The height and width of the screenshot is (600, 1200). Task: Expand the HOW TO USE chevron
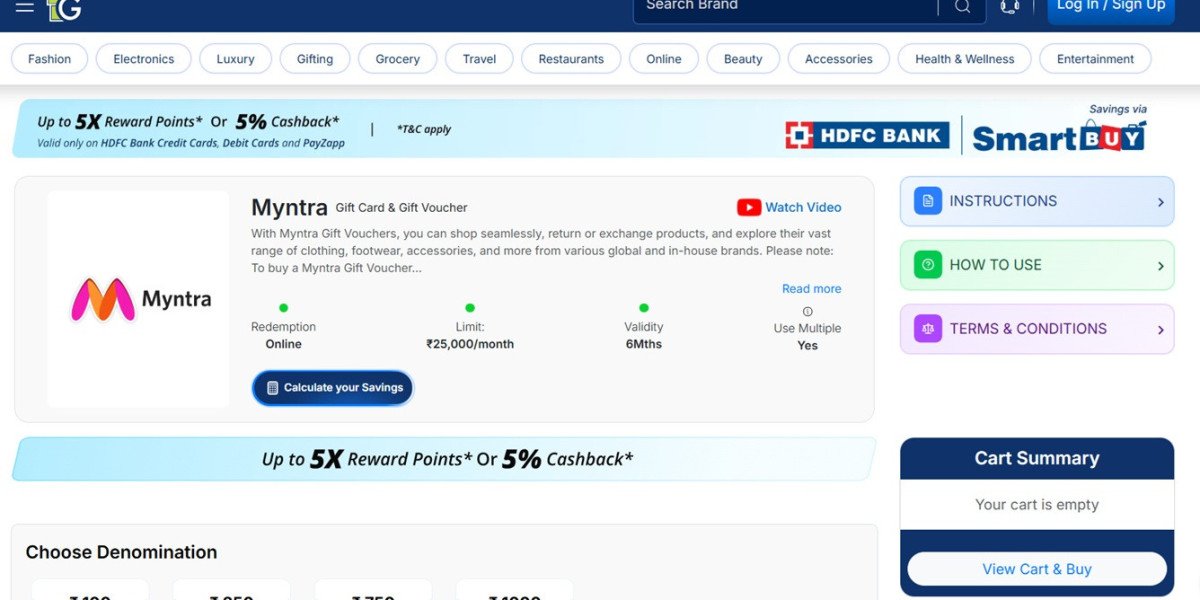(1160, 266)
